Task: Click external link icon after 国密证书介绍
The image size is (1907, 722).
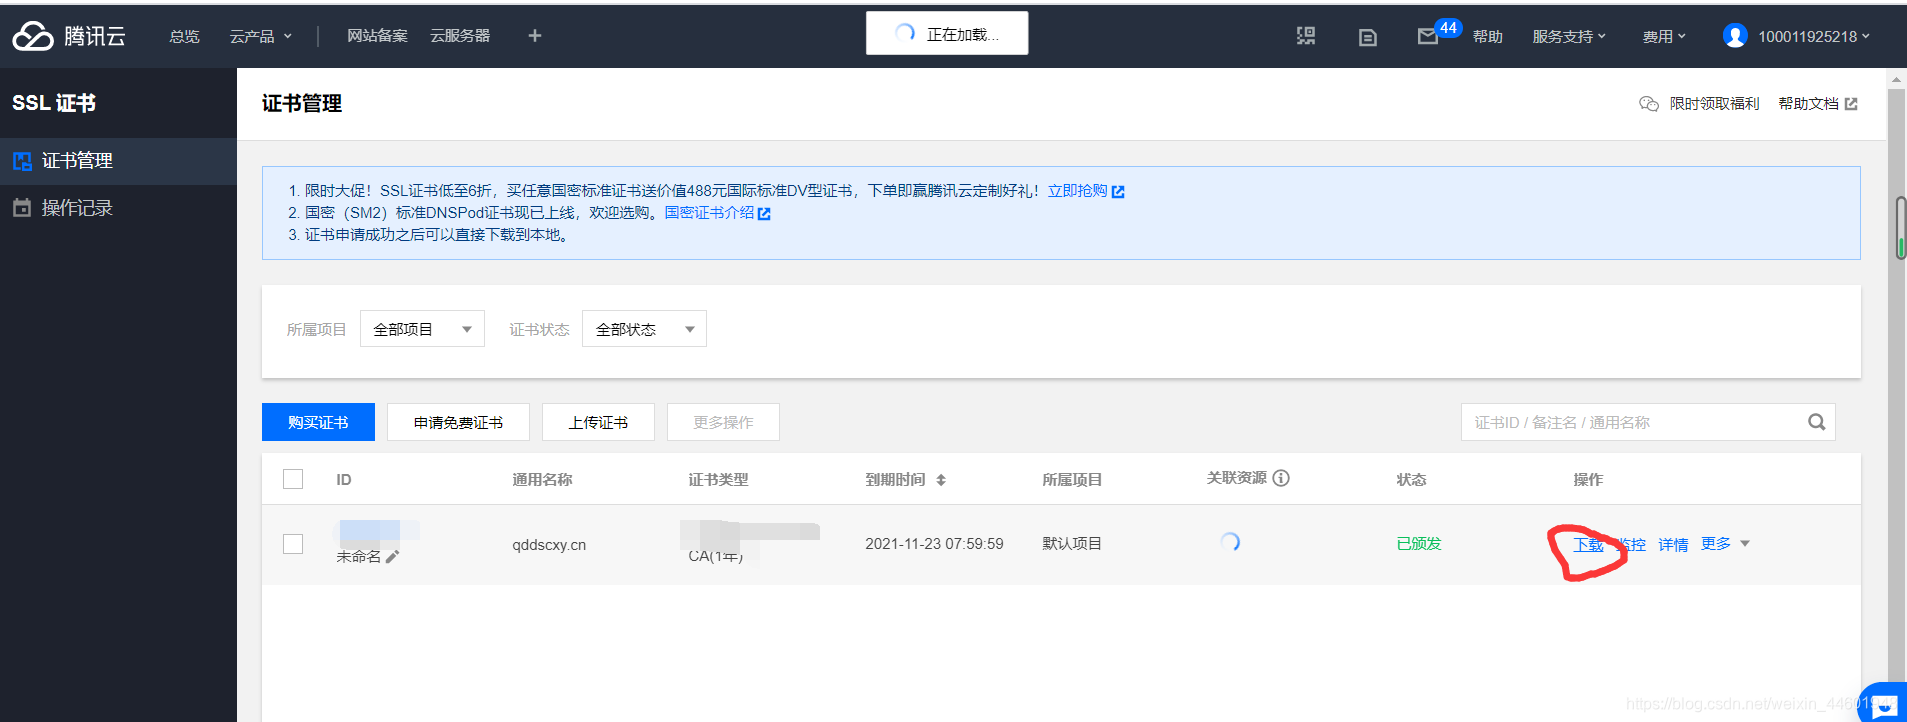Action: pos(764,214)
